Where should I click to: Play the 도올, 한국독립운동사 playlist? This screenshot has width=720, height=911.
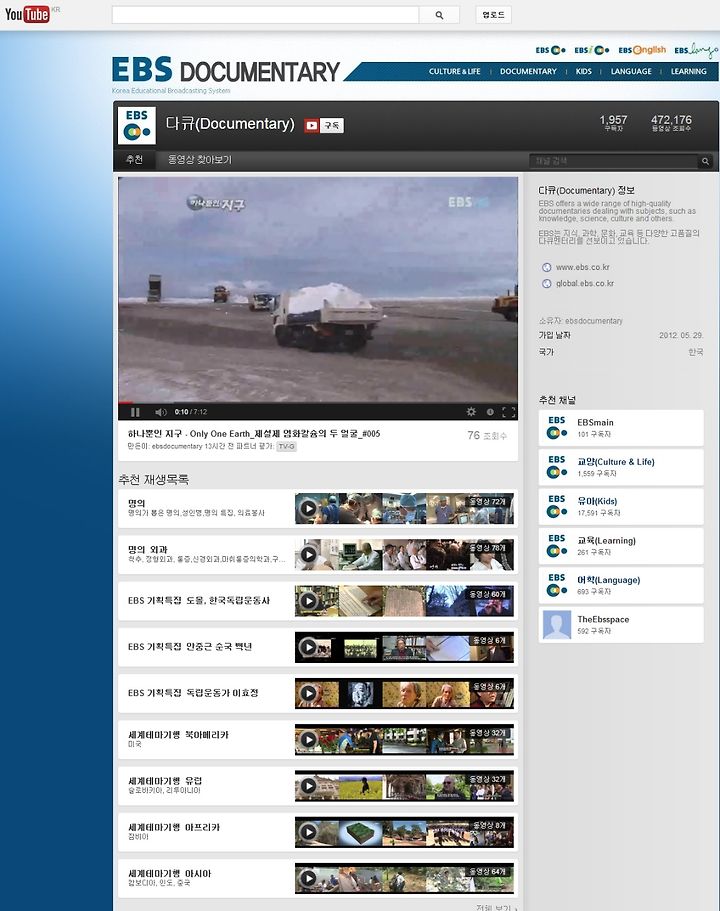click(x=308, y=601)
